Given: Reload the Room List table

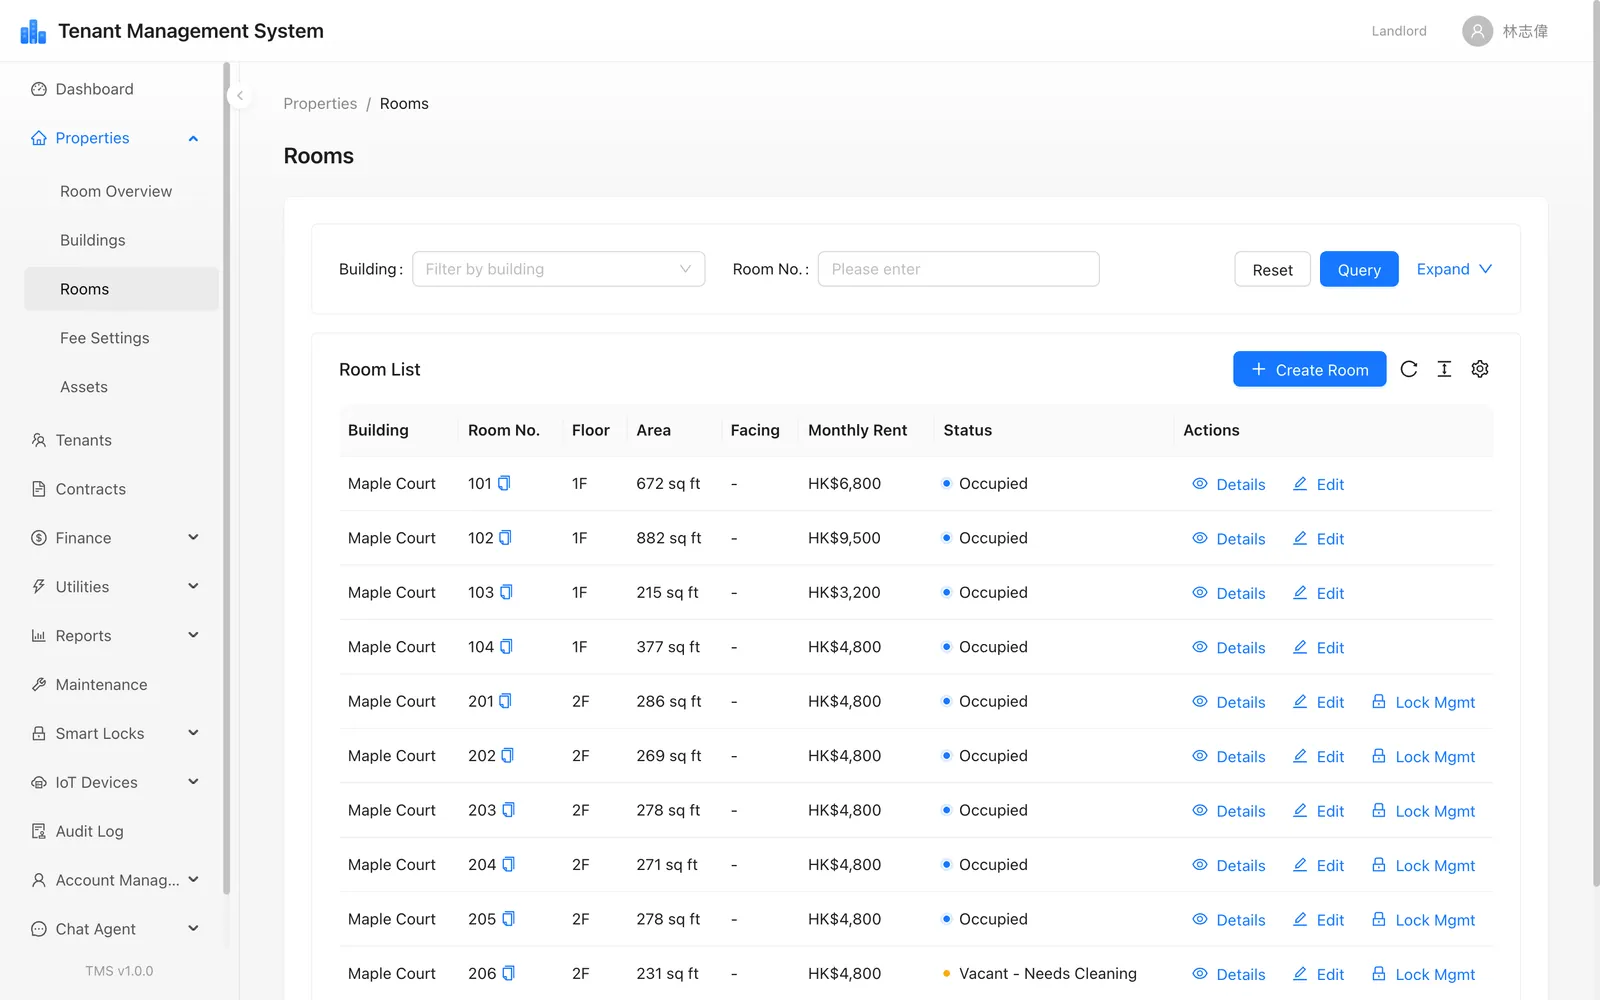Looking at the screenshot, I should (x=1409, y=369).
